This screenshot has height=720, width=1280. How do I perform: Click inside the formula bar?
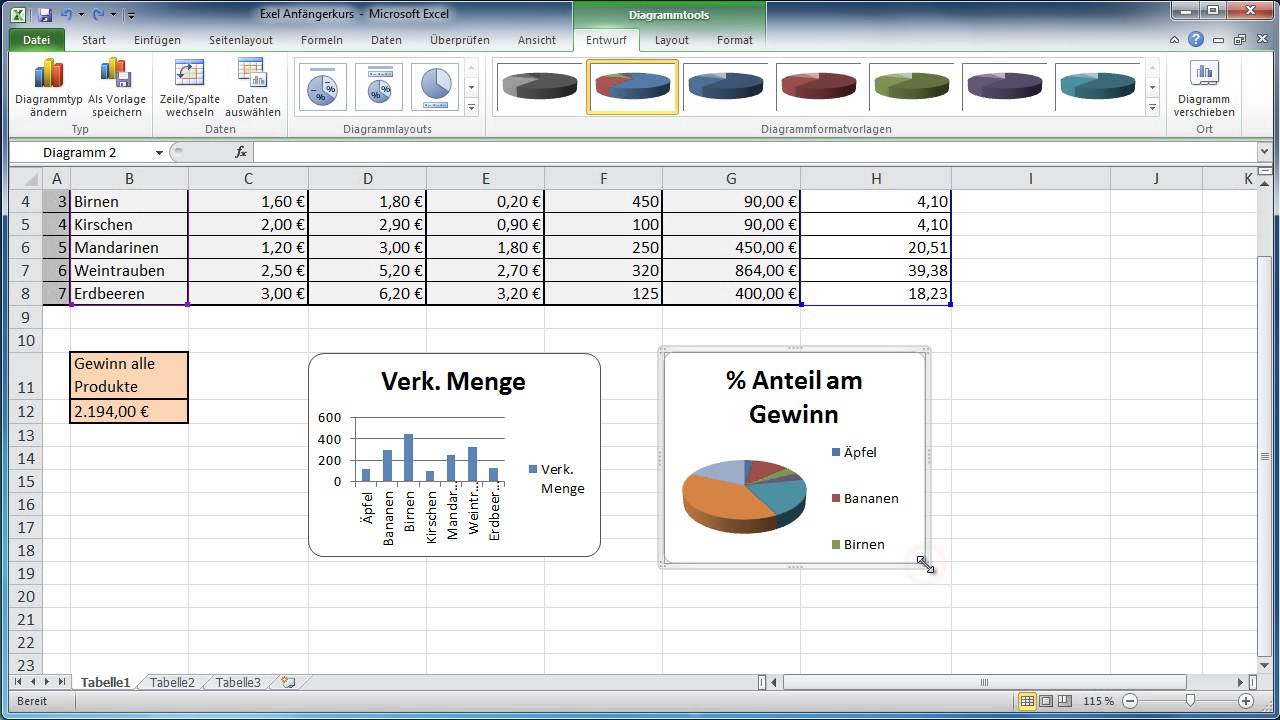pyautogui.click(x=755, y=152)
